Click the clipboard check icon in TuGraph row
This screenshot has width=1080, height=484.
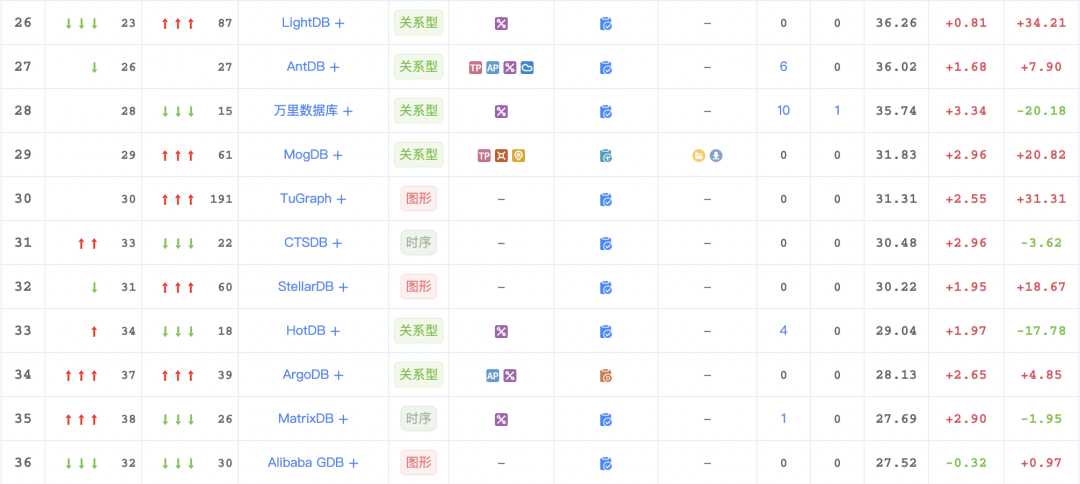click(x=606, y=200)
